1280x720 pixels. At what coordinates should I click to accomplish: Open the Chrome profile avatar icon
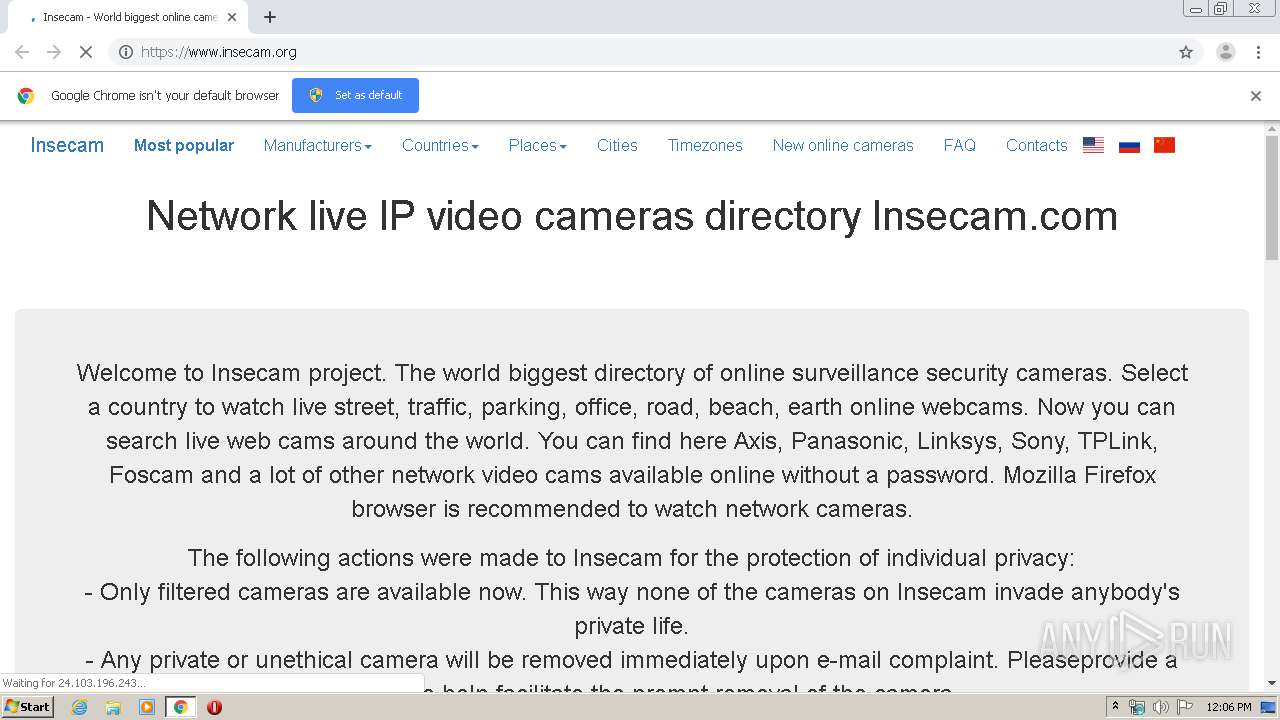1225,52
